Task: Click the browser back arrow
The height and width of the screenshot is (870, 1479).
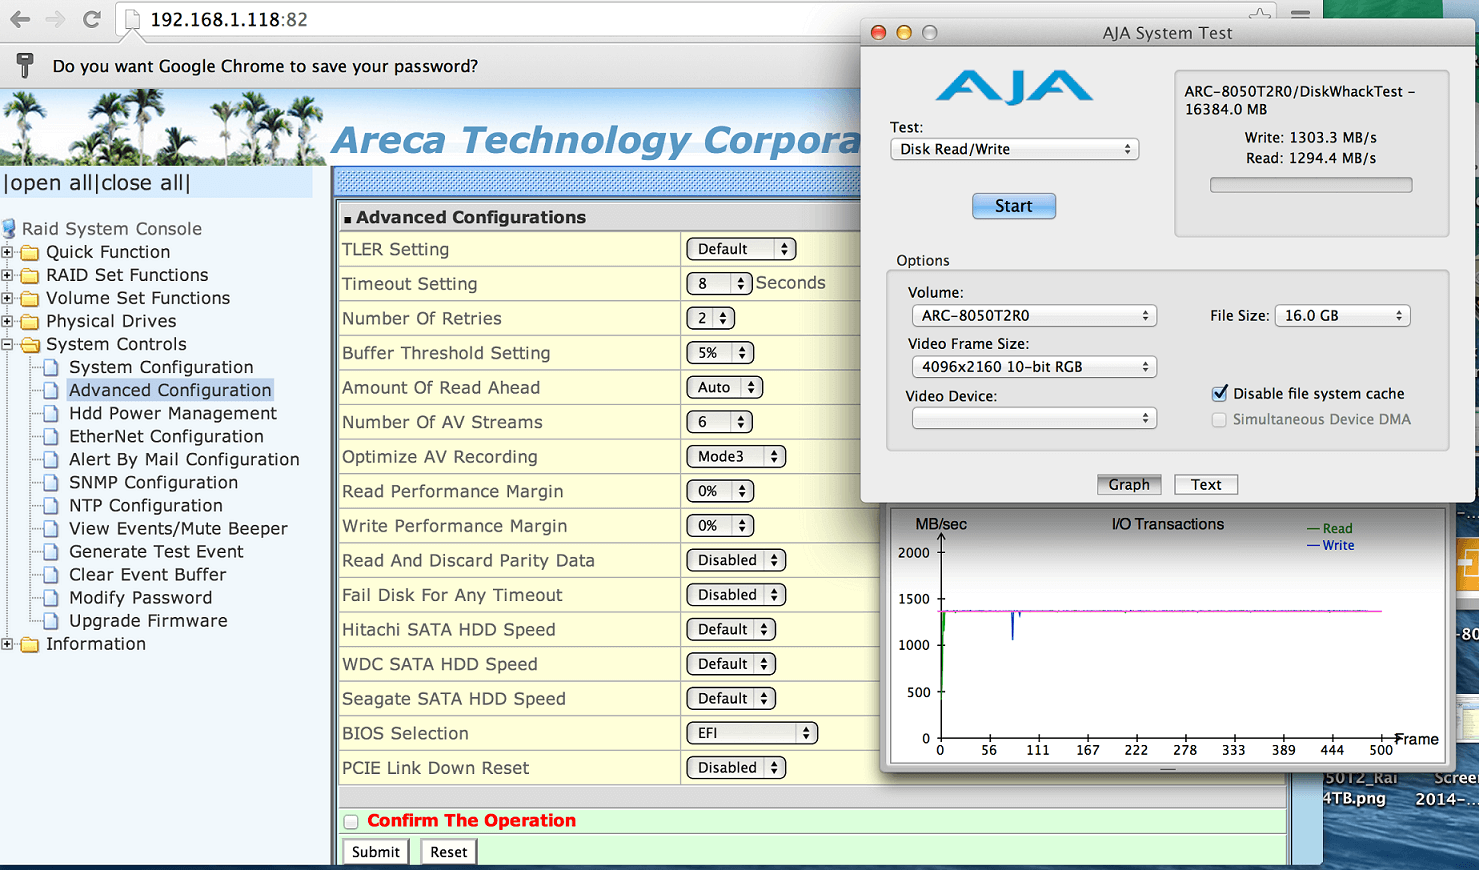Action: [19, 19]
